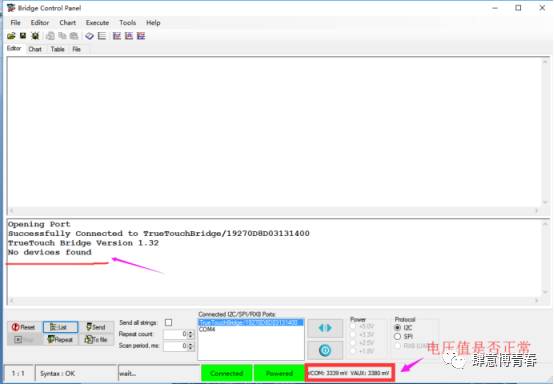Viewport: 554px width, 385px height.
Task: Click the Repeat button
Action: [x=60, y=339]
